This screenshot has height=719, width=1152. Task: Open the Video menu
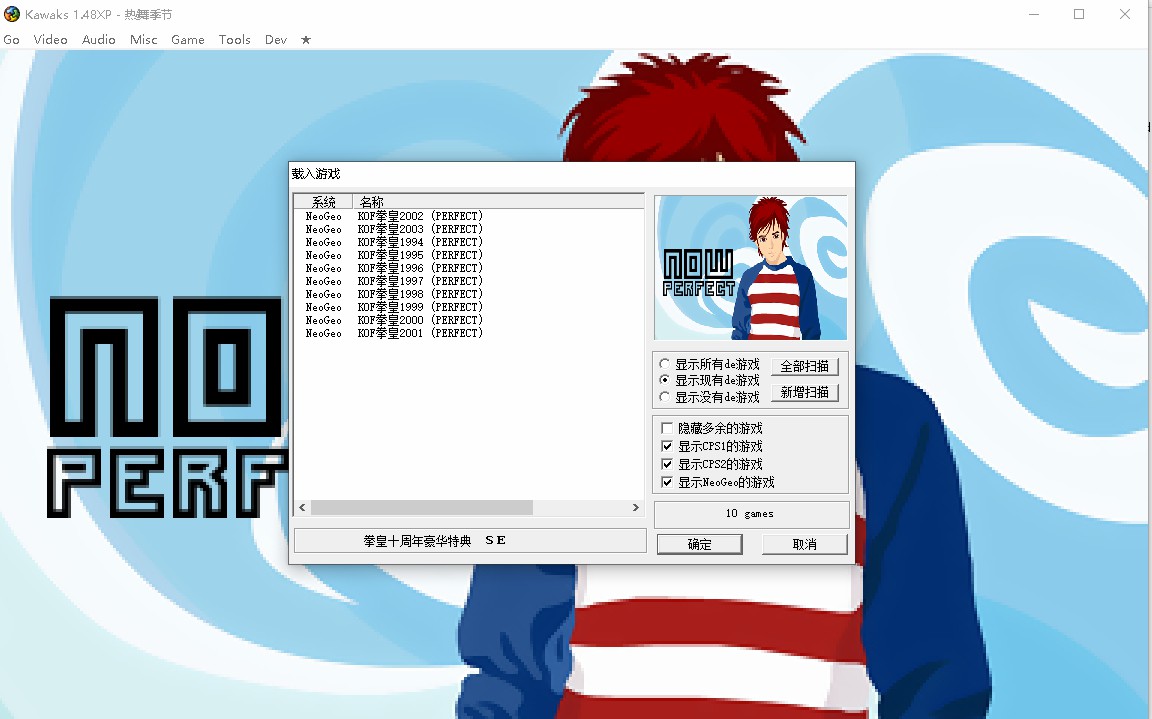[50, 40]
